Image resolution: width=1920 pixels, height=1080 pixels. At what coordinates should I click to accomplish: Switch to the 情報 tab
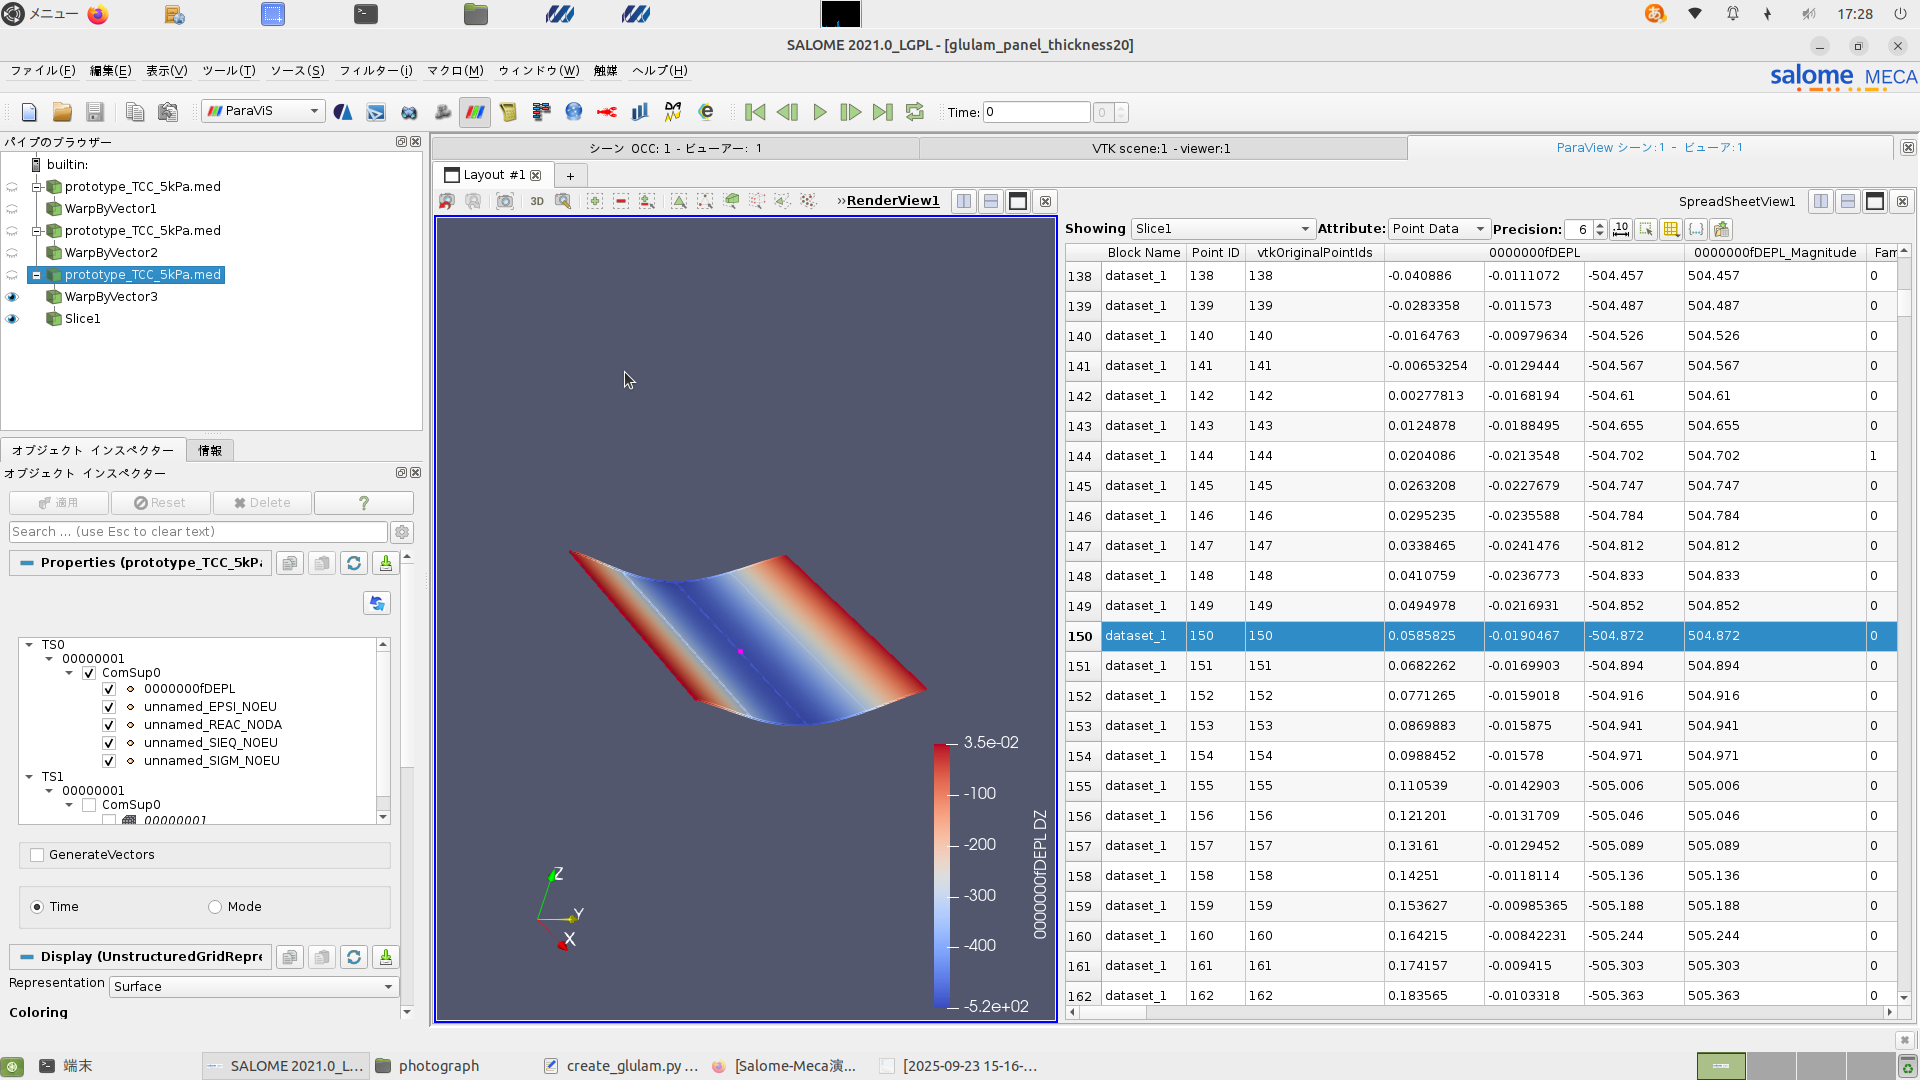210,451
